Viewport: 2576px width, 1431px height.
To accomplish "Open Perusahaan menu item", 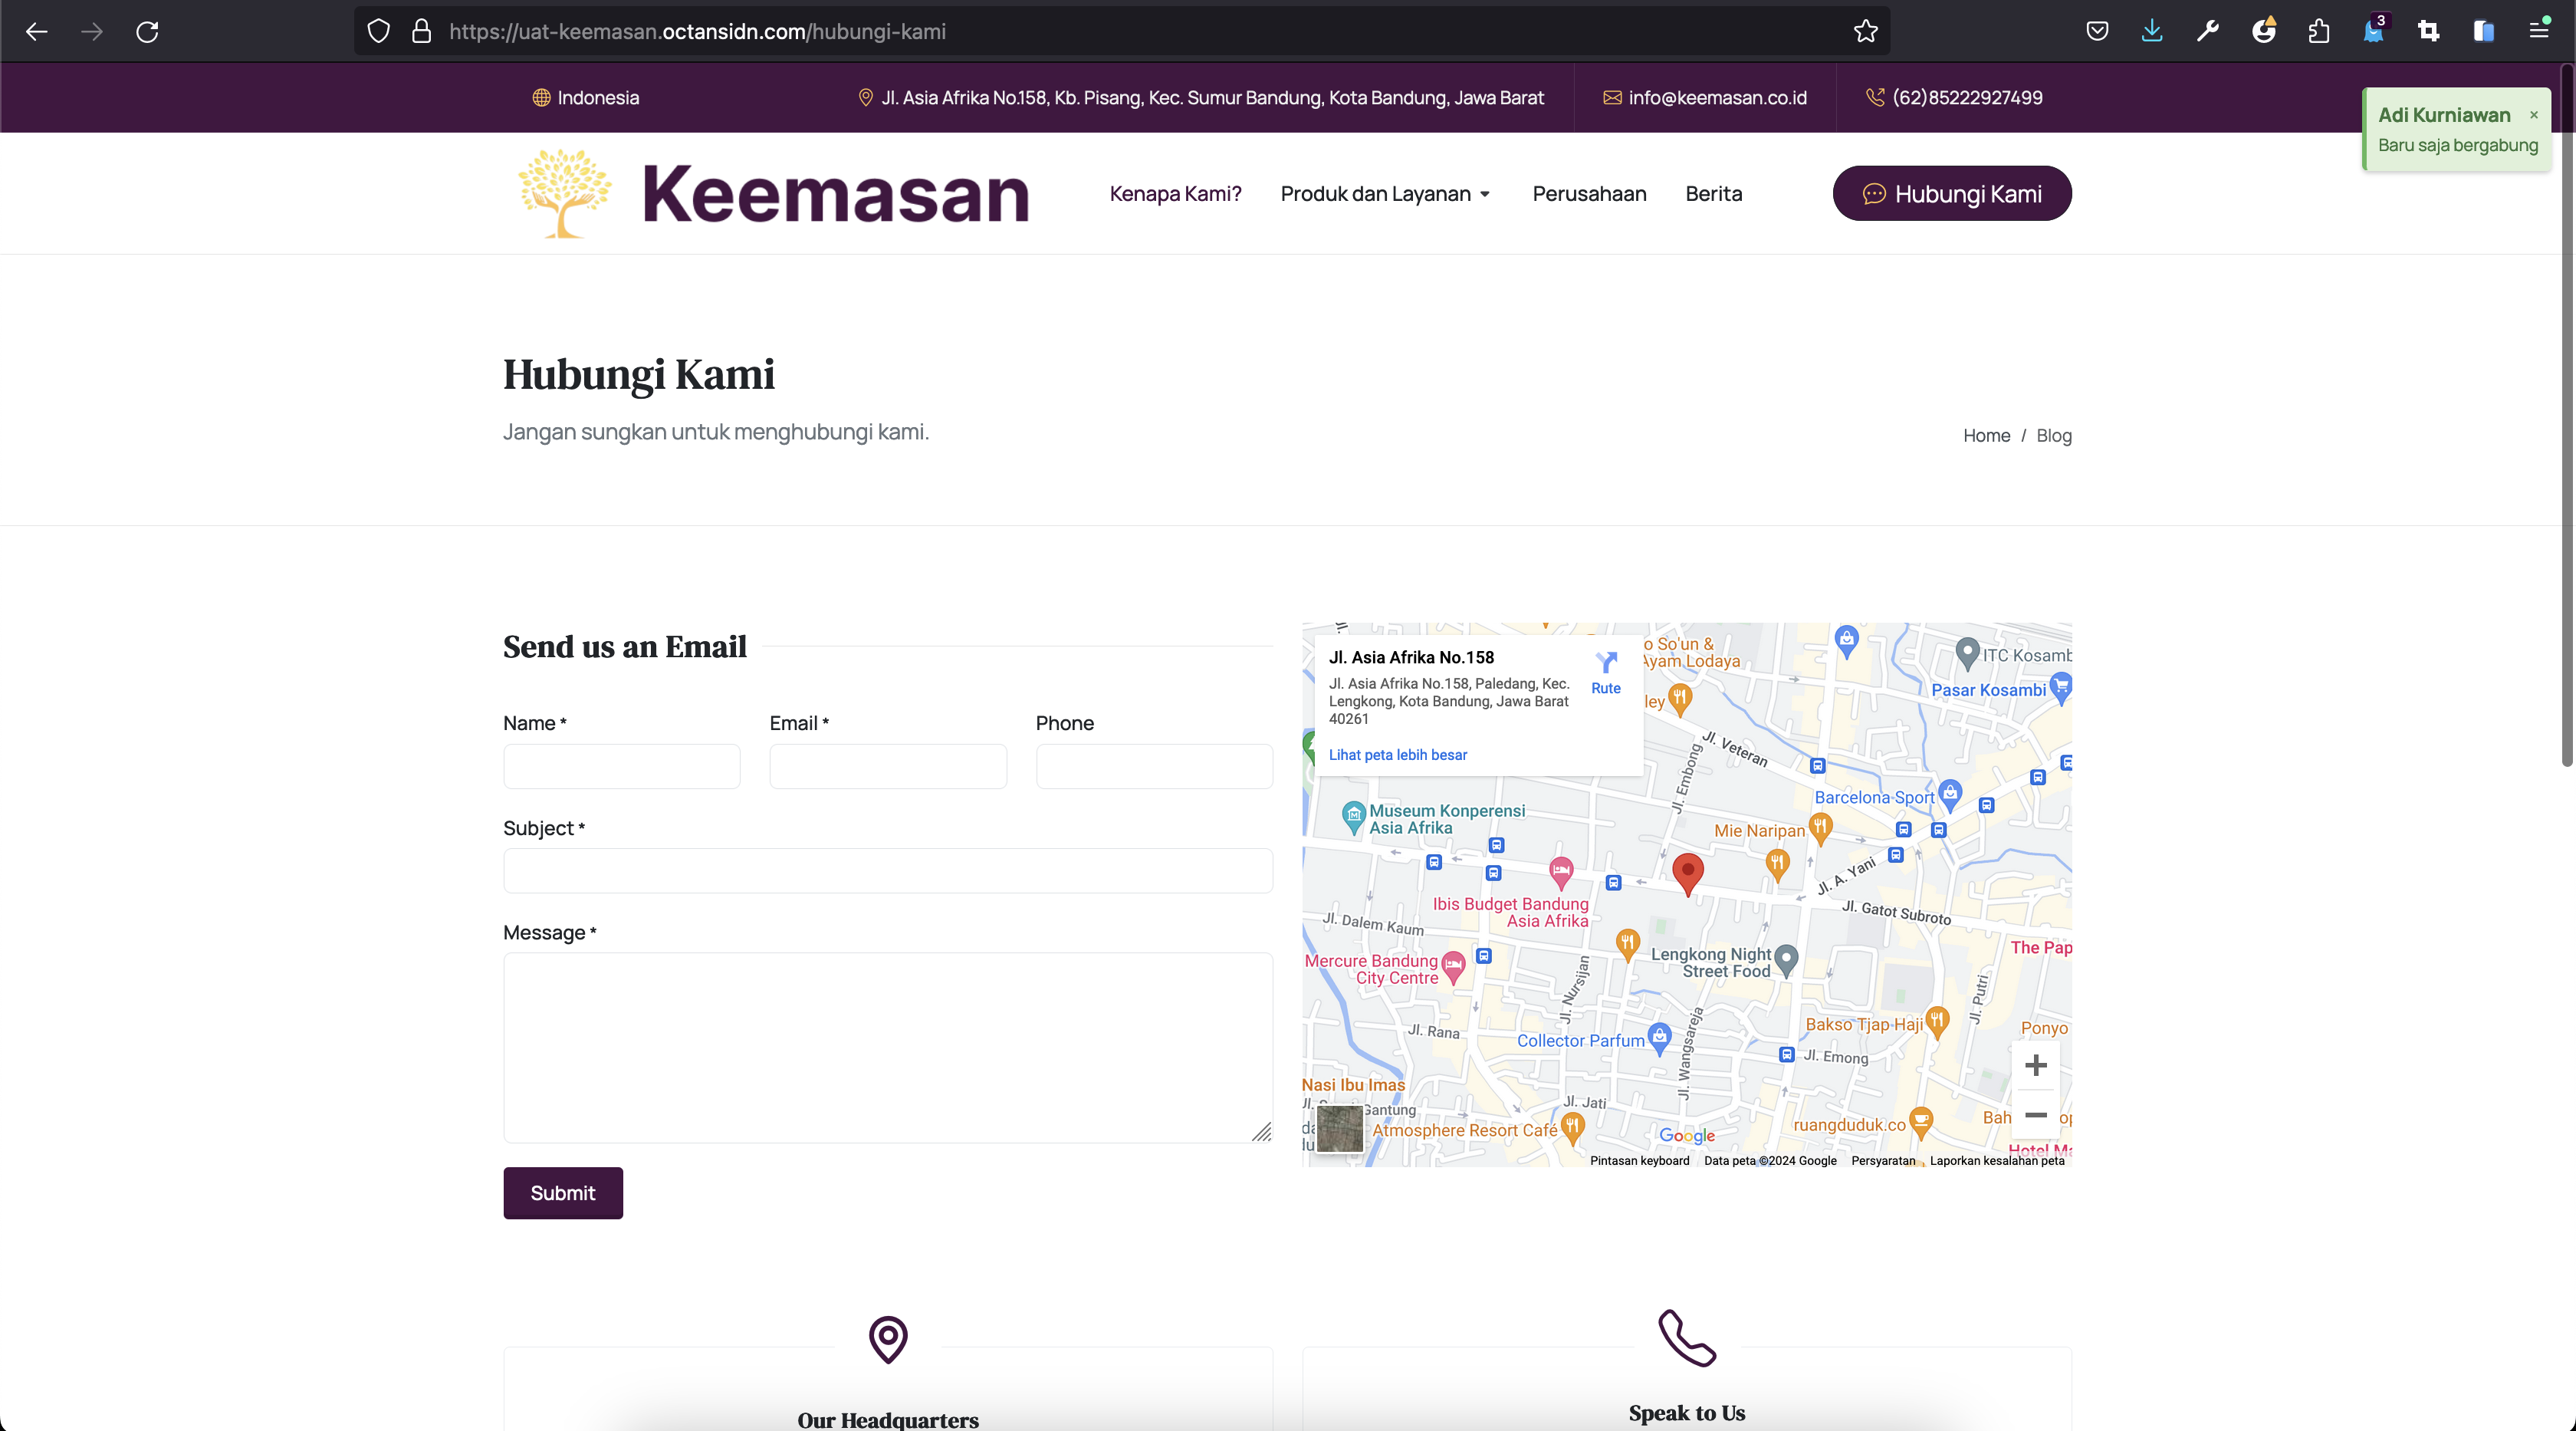I will [x=1589, y=194].
